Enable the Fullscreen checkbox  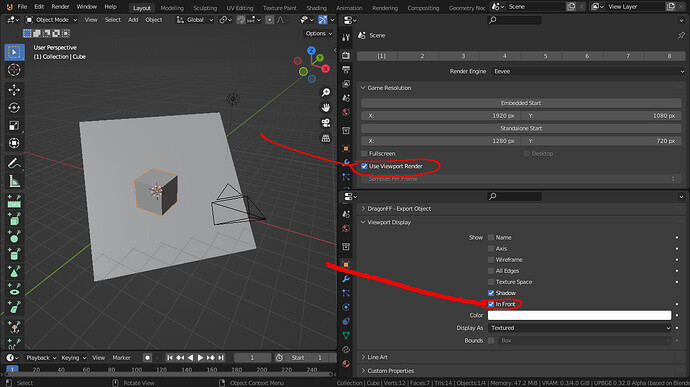click(364, 154)
